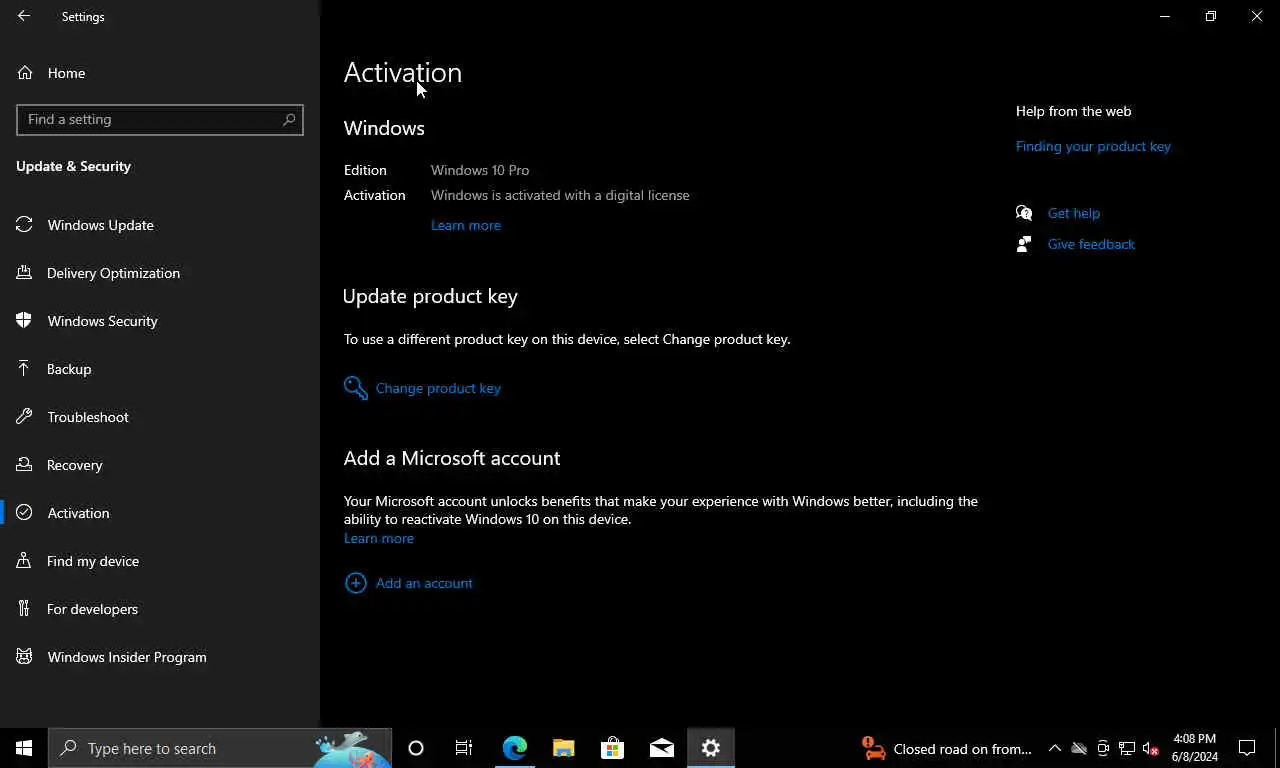Open Task View from the taskbar
The width and height of the screenshot is (1280, 768).
pyautogui.click(x=464, y=748)
